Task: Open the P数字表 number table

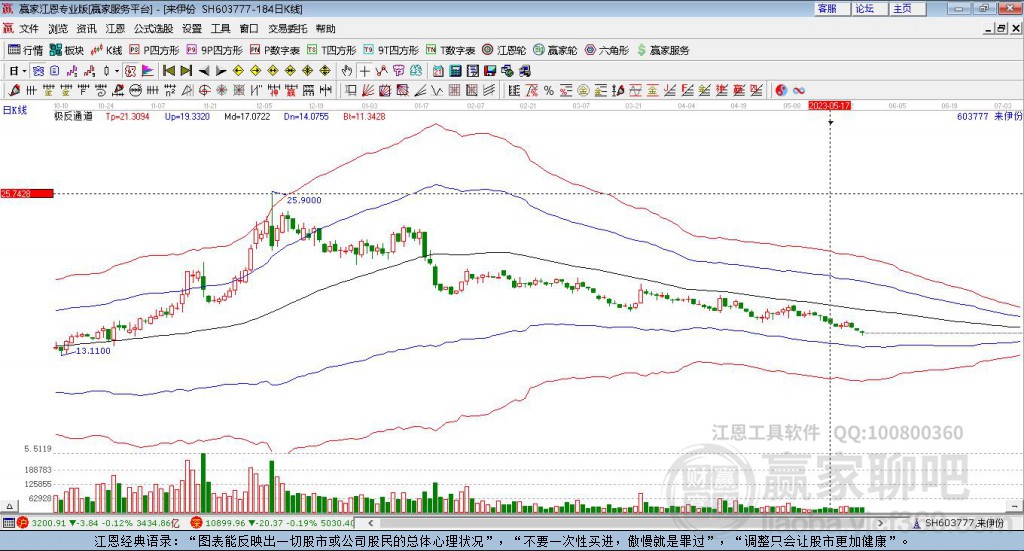Action: [x=274, y=50]
